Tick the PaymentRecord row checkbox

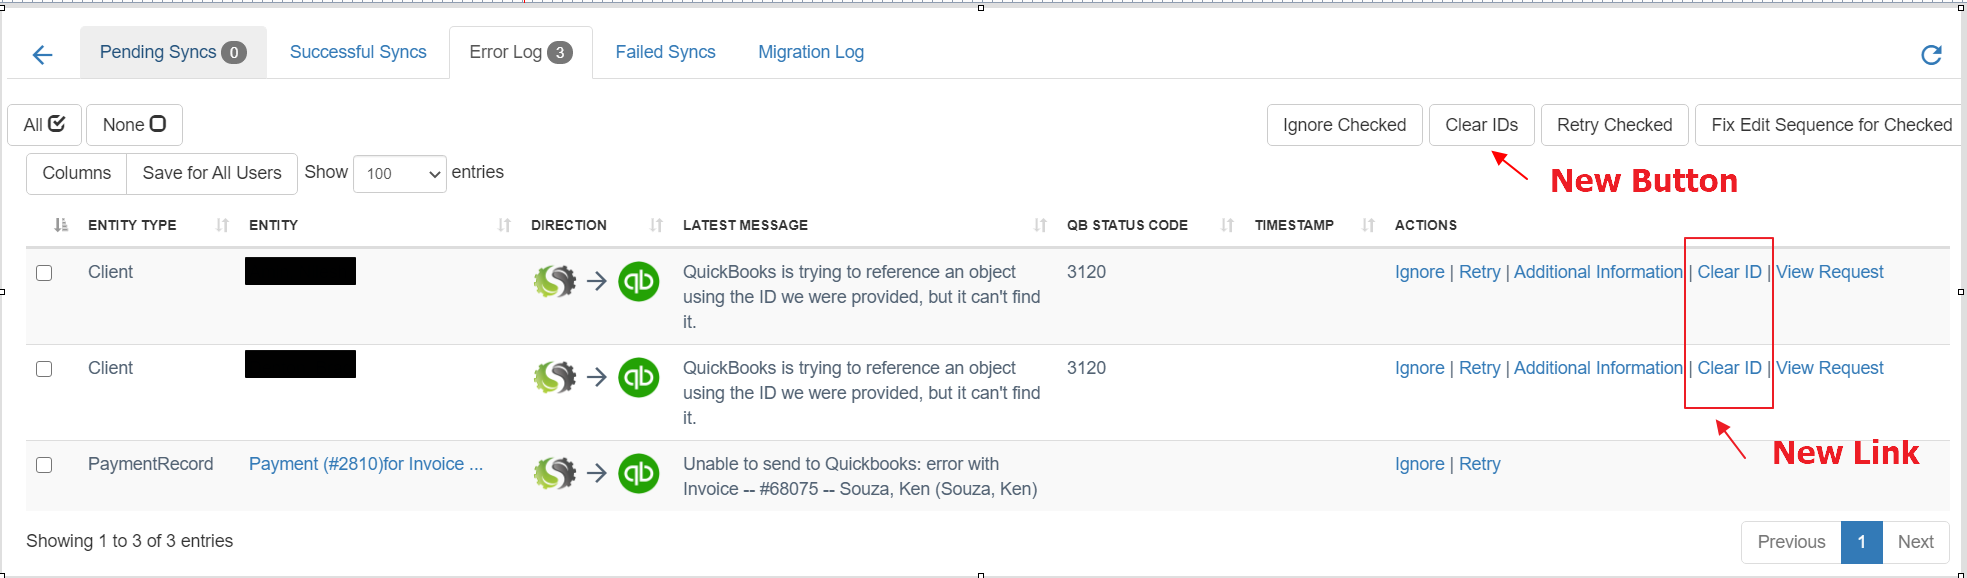coord(44,465)
